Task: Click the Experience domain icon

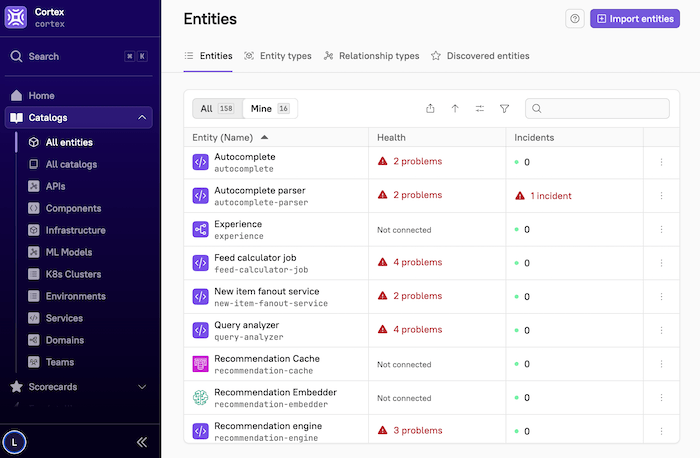Action: pyautogui.click(x=200, y=229)
